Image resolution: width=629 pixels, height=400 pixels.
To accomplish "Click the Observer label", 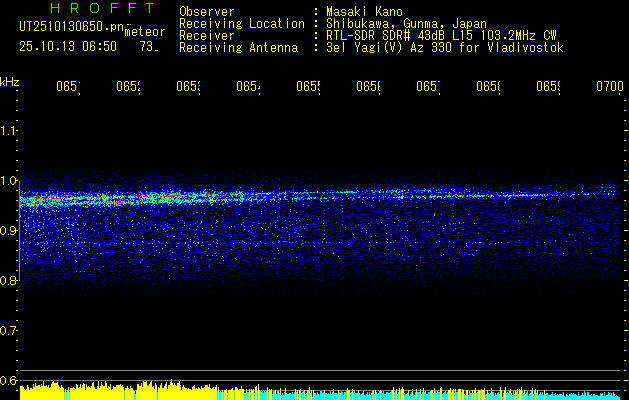I will click(207, 11).
